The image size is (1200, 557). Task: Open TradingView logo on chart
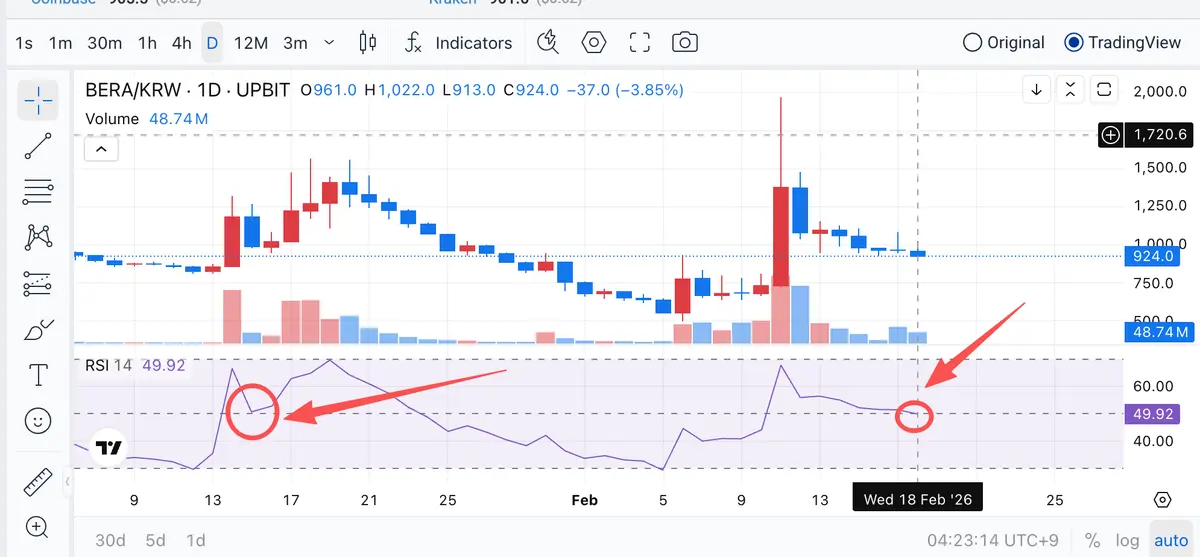pyautogui.click(x=108, y=448)
